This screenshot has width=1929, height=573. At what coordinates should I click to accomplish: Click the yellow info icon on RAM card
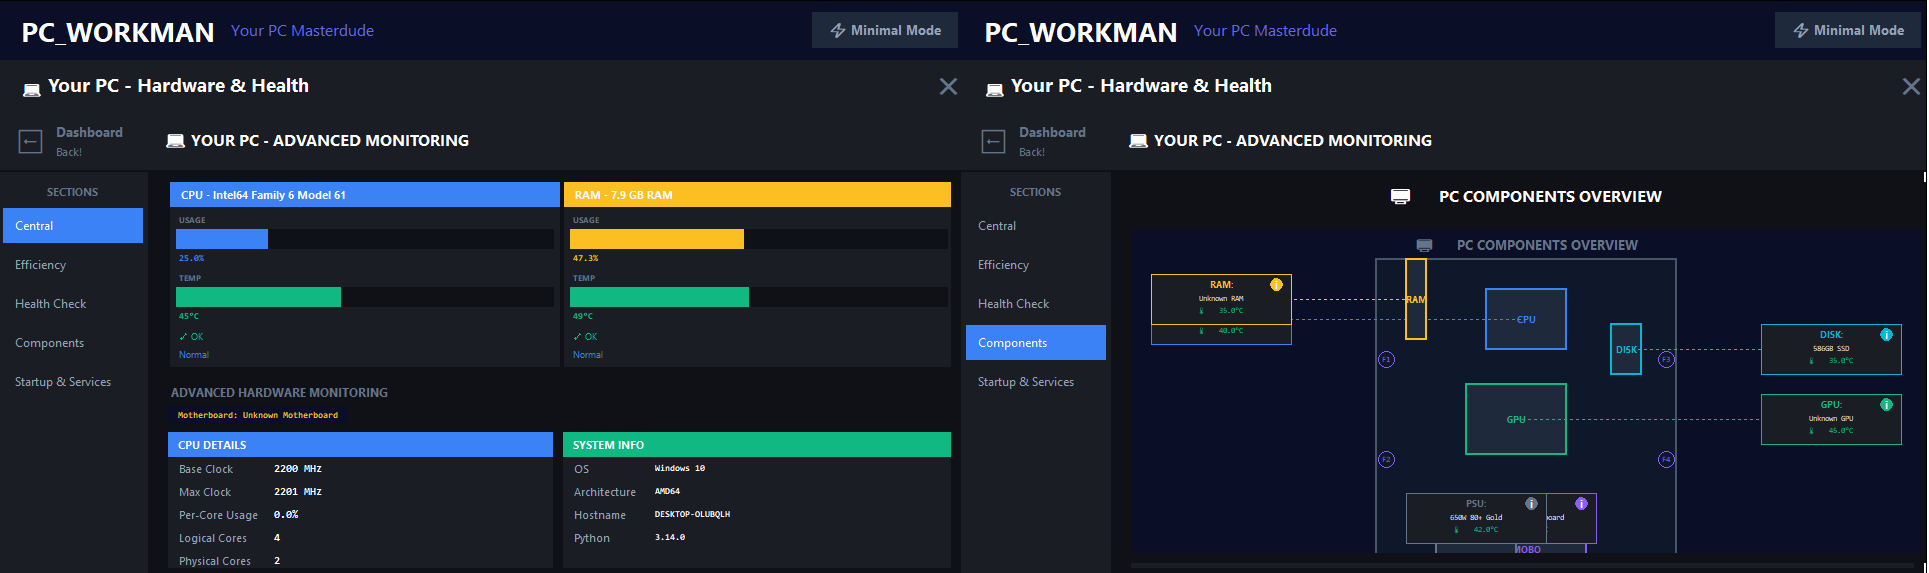tap(1276, 285)
